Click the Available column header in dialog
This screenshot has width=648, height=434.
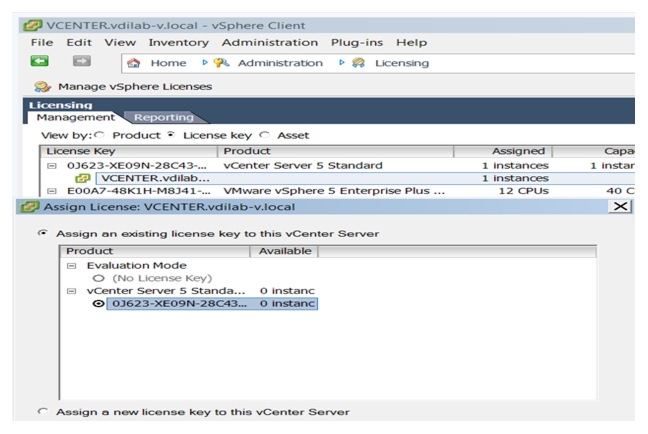pos(284,251)
